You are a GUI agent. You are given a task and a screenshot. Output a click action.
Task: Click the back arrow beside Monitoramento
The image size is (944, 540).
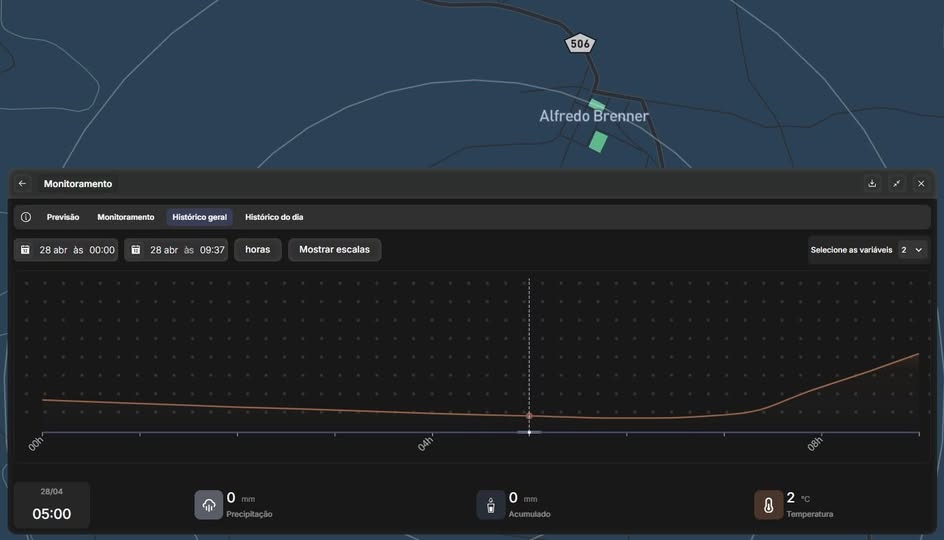pos(23,184)
